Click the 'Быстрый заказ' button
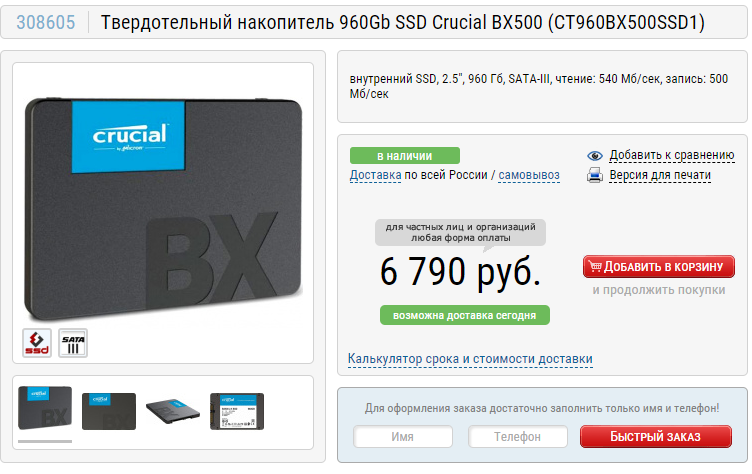The width and height of the screenshot is (752, 474). click(x=656, y=437)
